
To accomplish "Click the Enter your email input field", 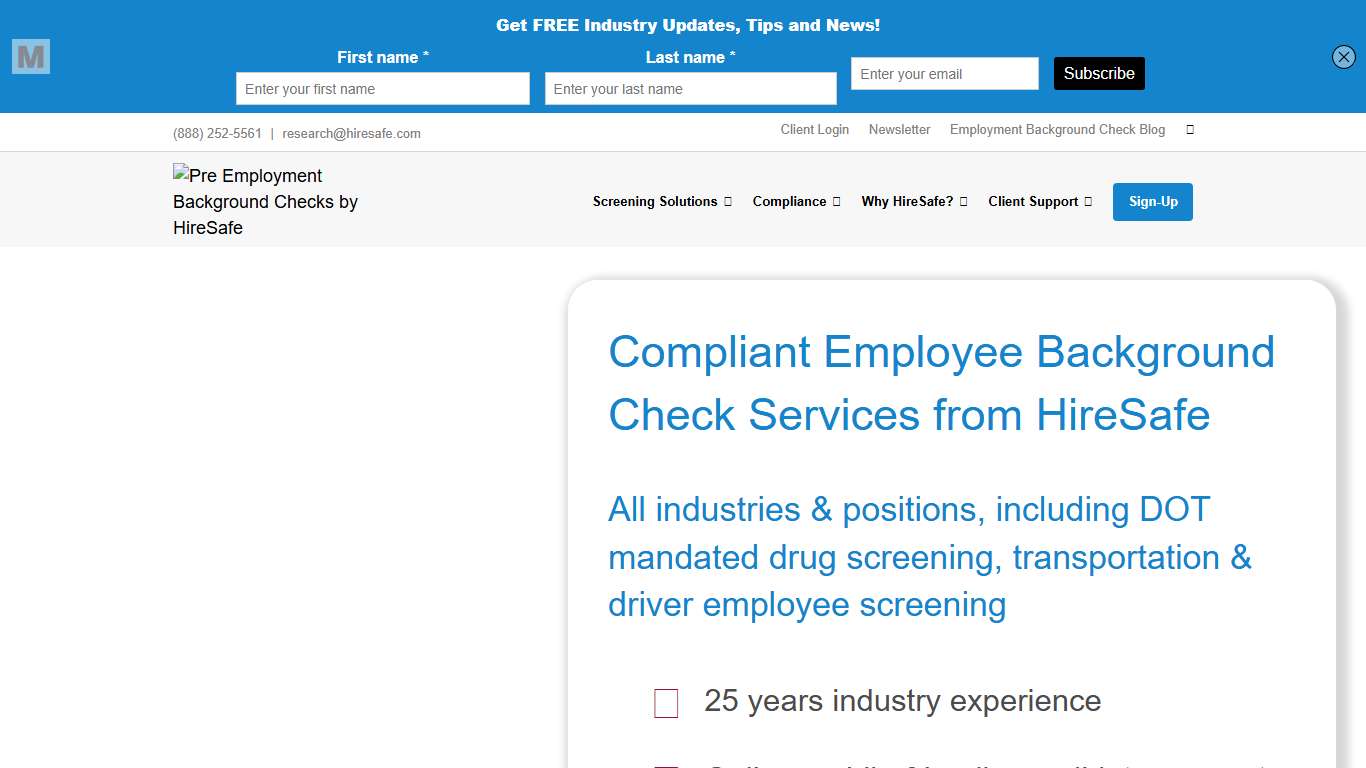I will click(944, 73).
